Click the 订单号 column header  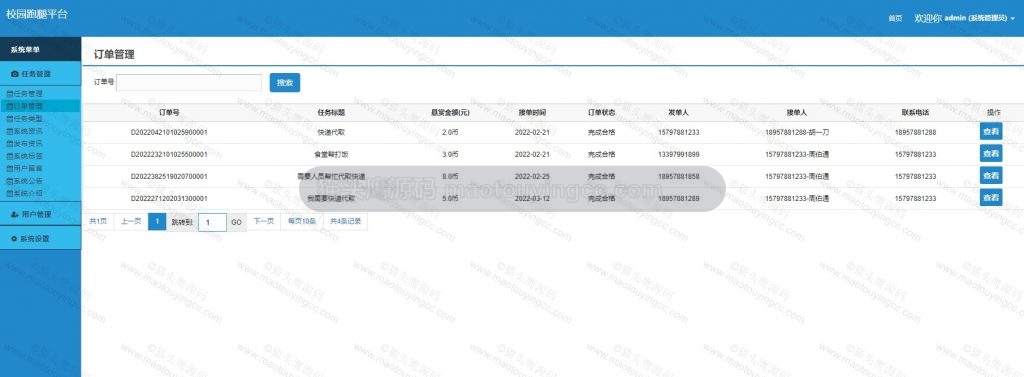(x=169, y=112)
